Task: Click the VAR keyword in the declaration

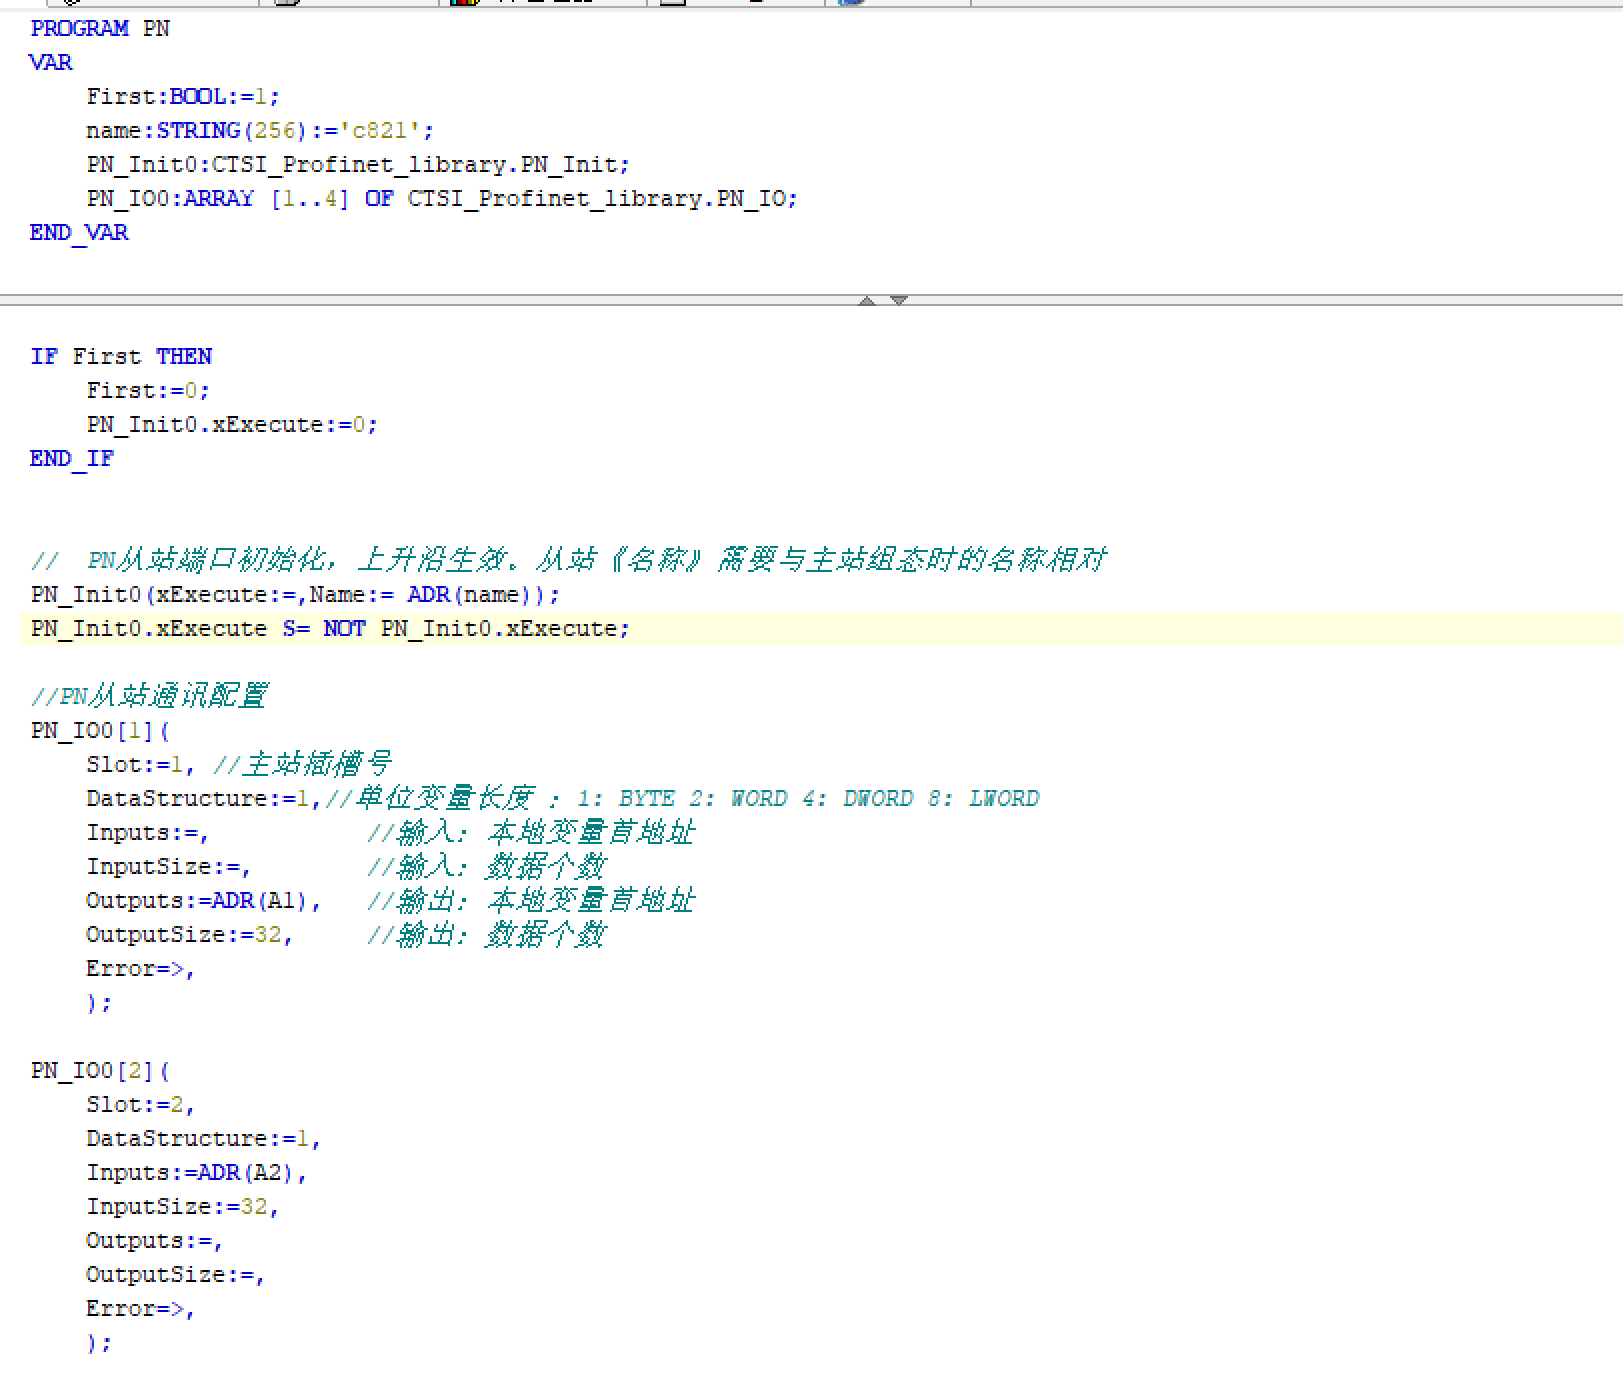Action: click(x=51, y=63)
